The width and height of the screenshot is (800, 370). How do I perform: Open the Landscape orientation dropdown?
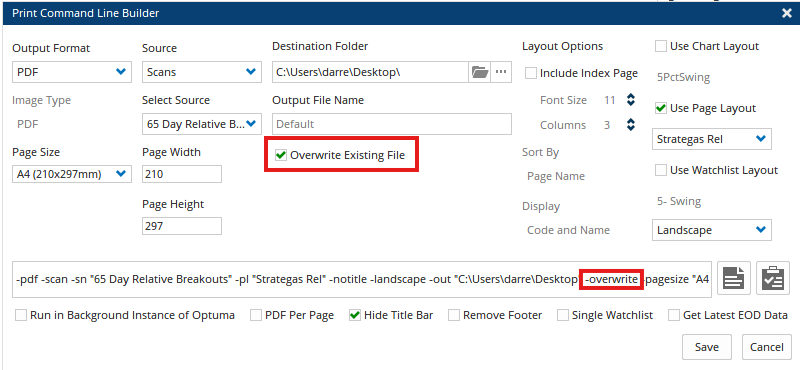[712, 230]
